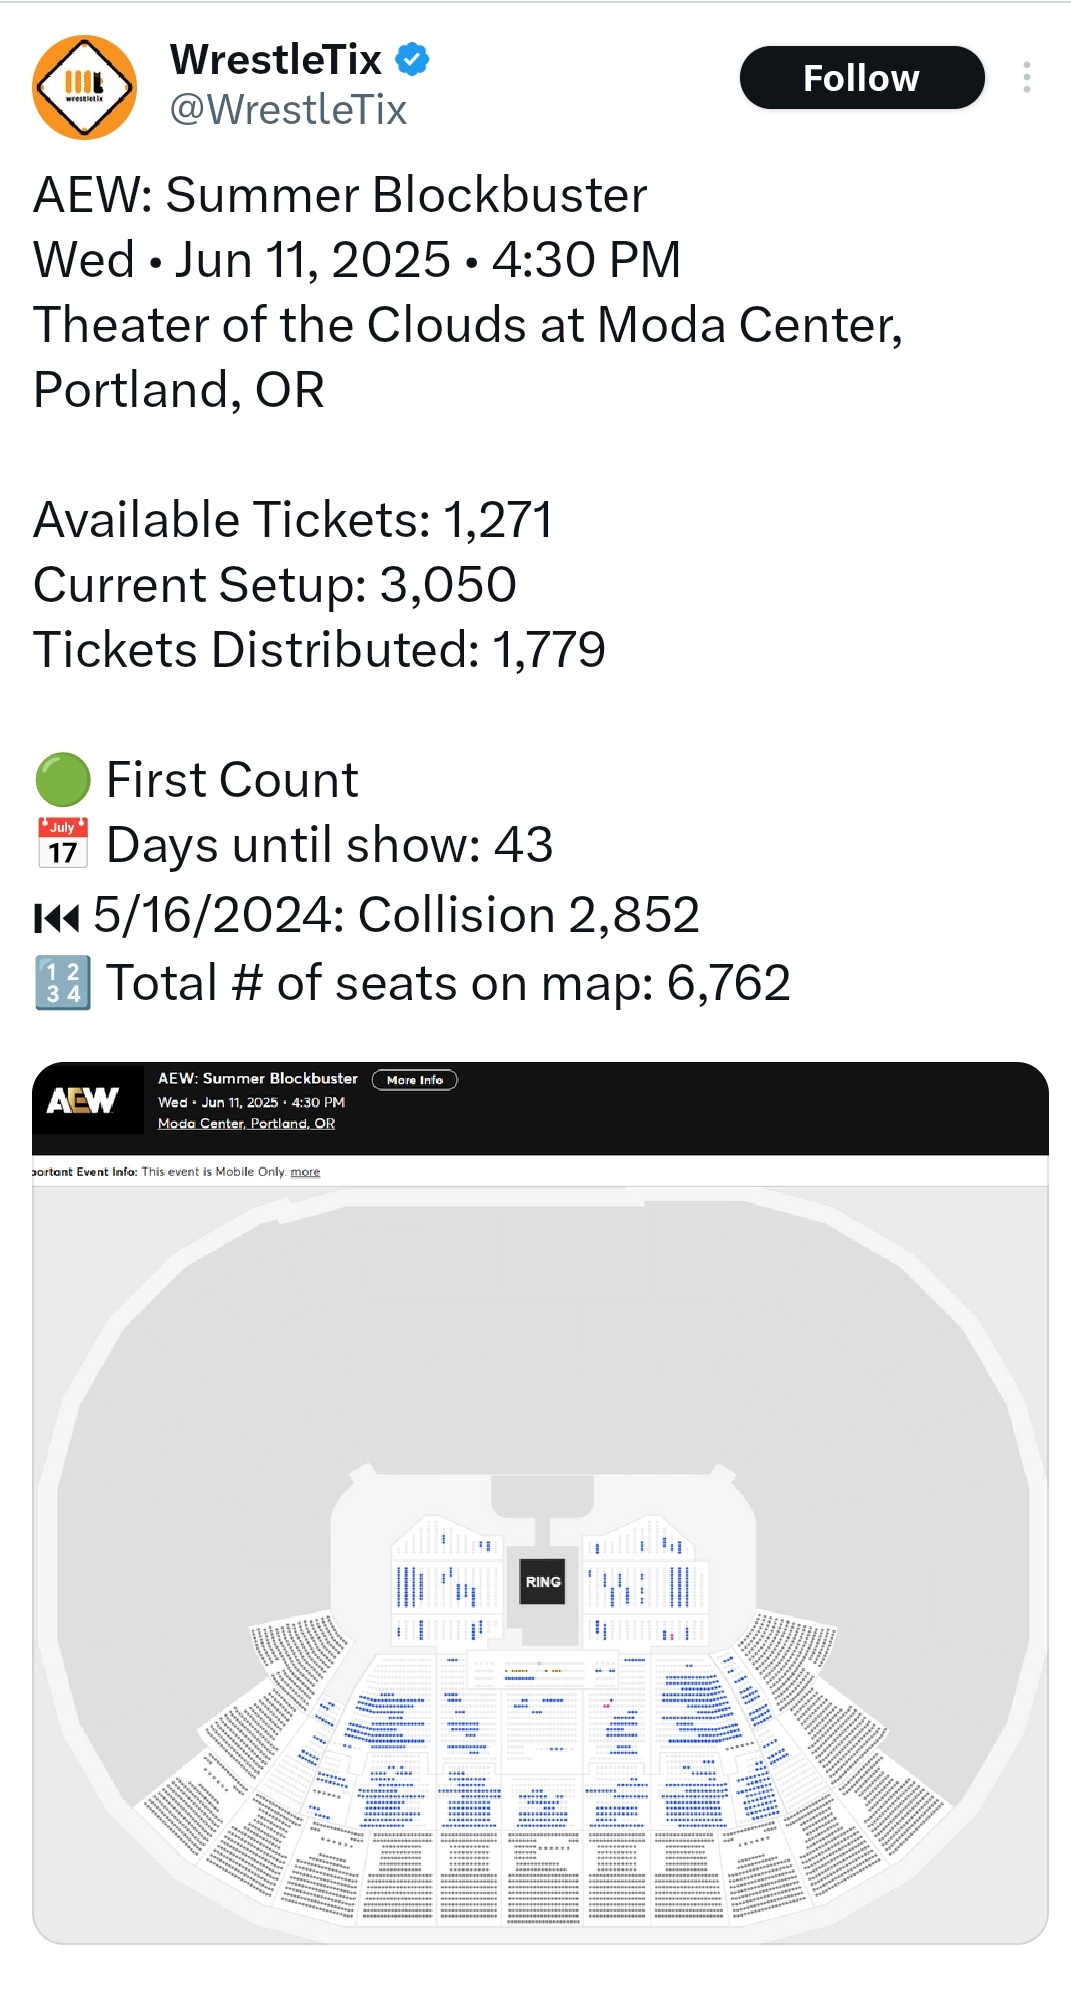This screenshot has width=1071, height=1989.
Task: Click the green circle emoji beside First Count
Action: [63, 780]
